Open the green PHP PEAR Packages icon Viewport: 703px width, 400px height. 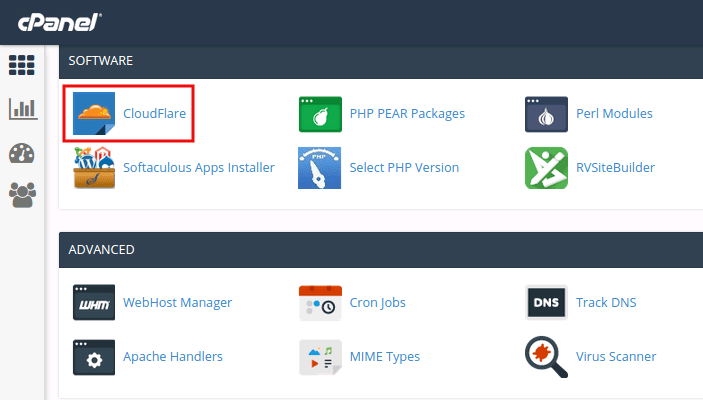(320, 114)
